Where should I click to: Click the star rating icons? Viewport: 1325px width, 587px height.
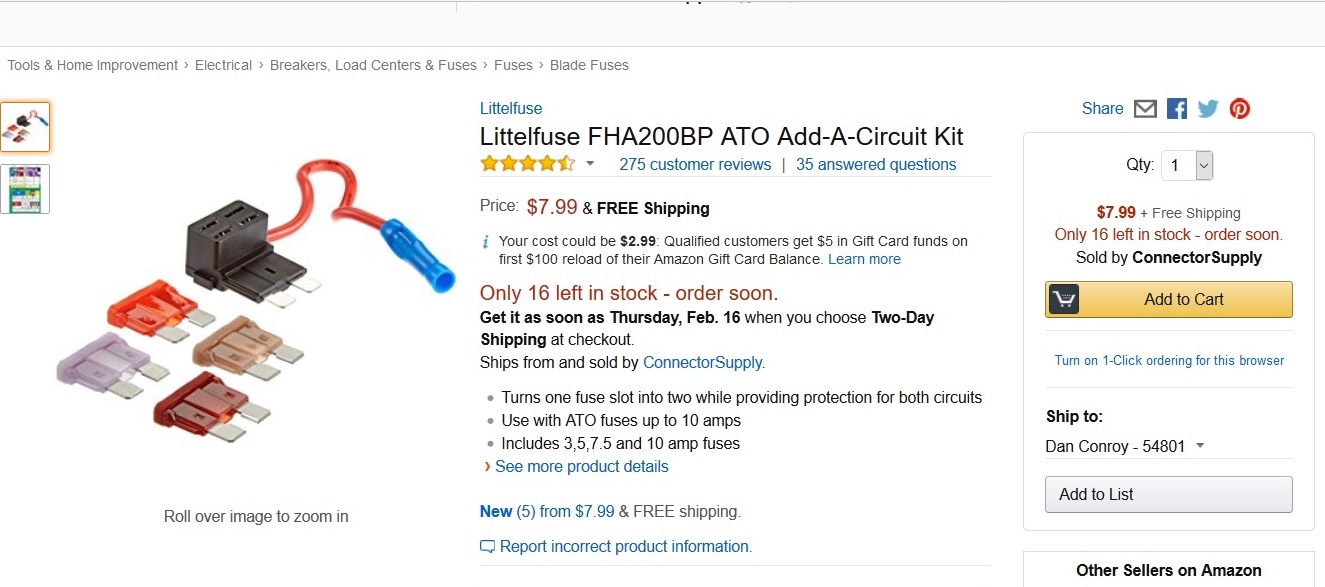527,164
